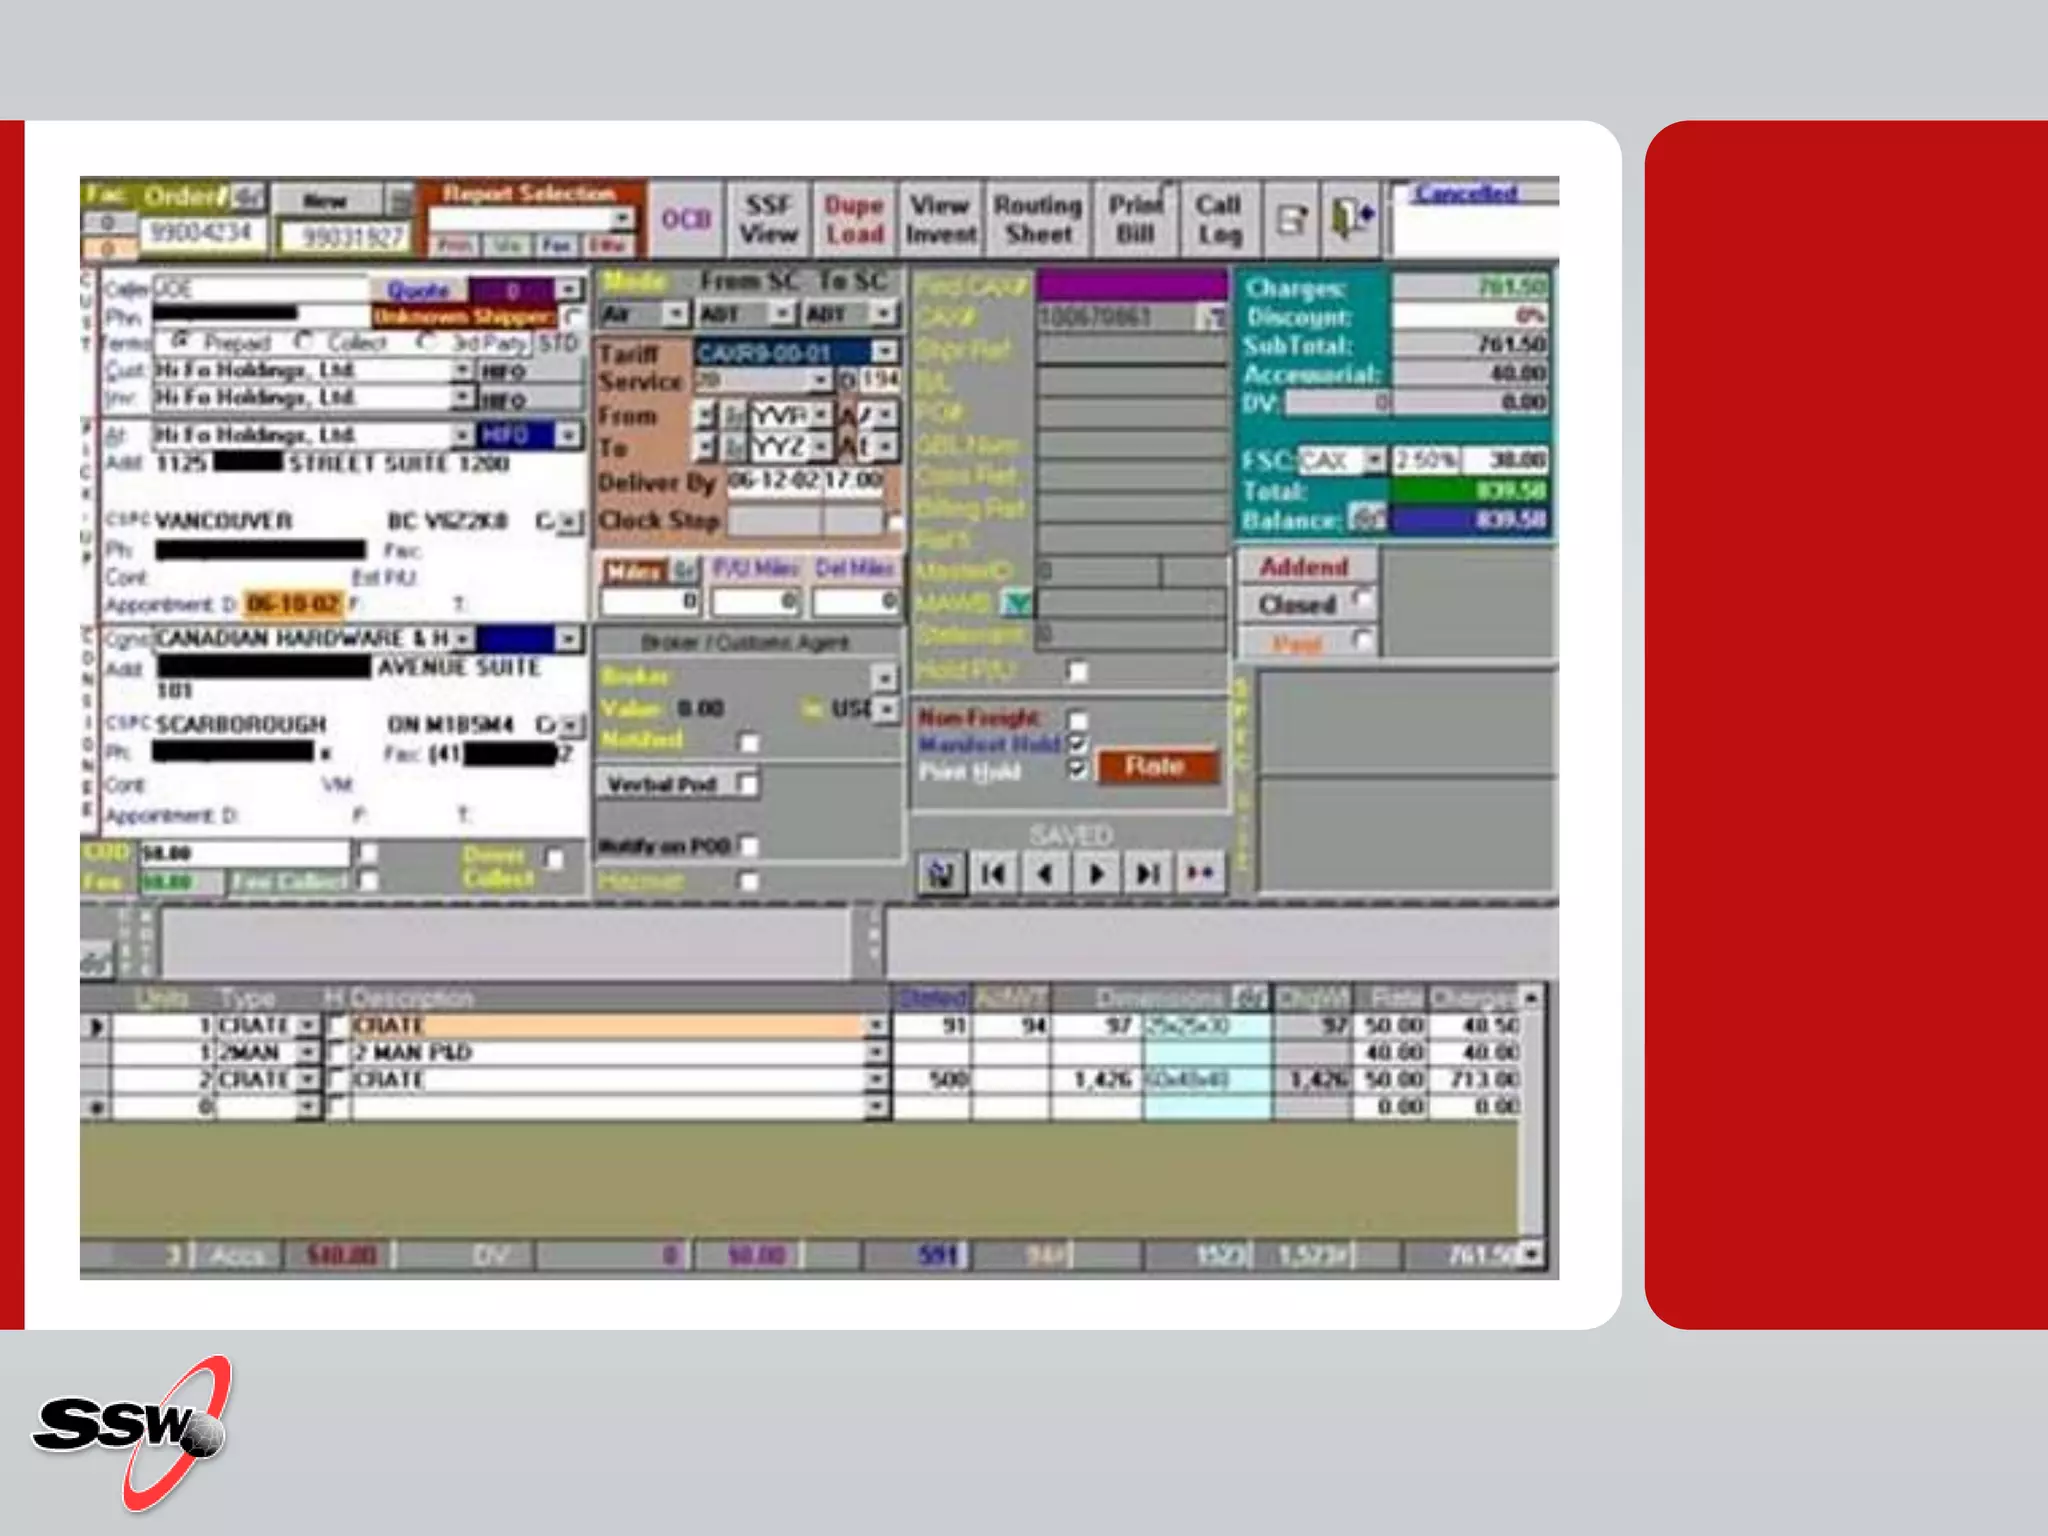Click the purple field beside Quote

click(x=511, y=291)
